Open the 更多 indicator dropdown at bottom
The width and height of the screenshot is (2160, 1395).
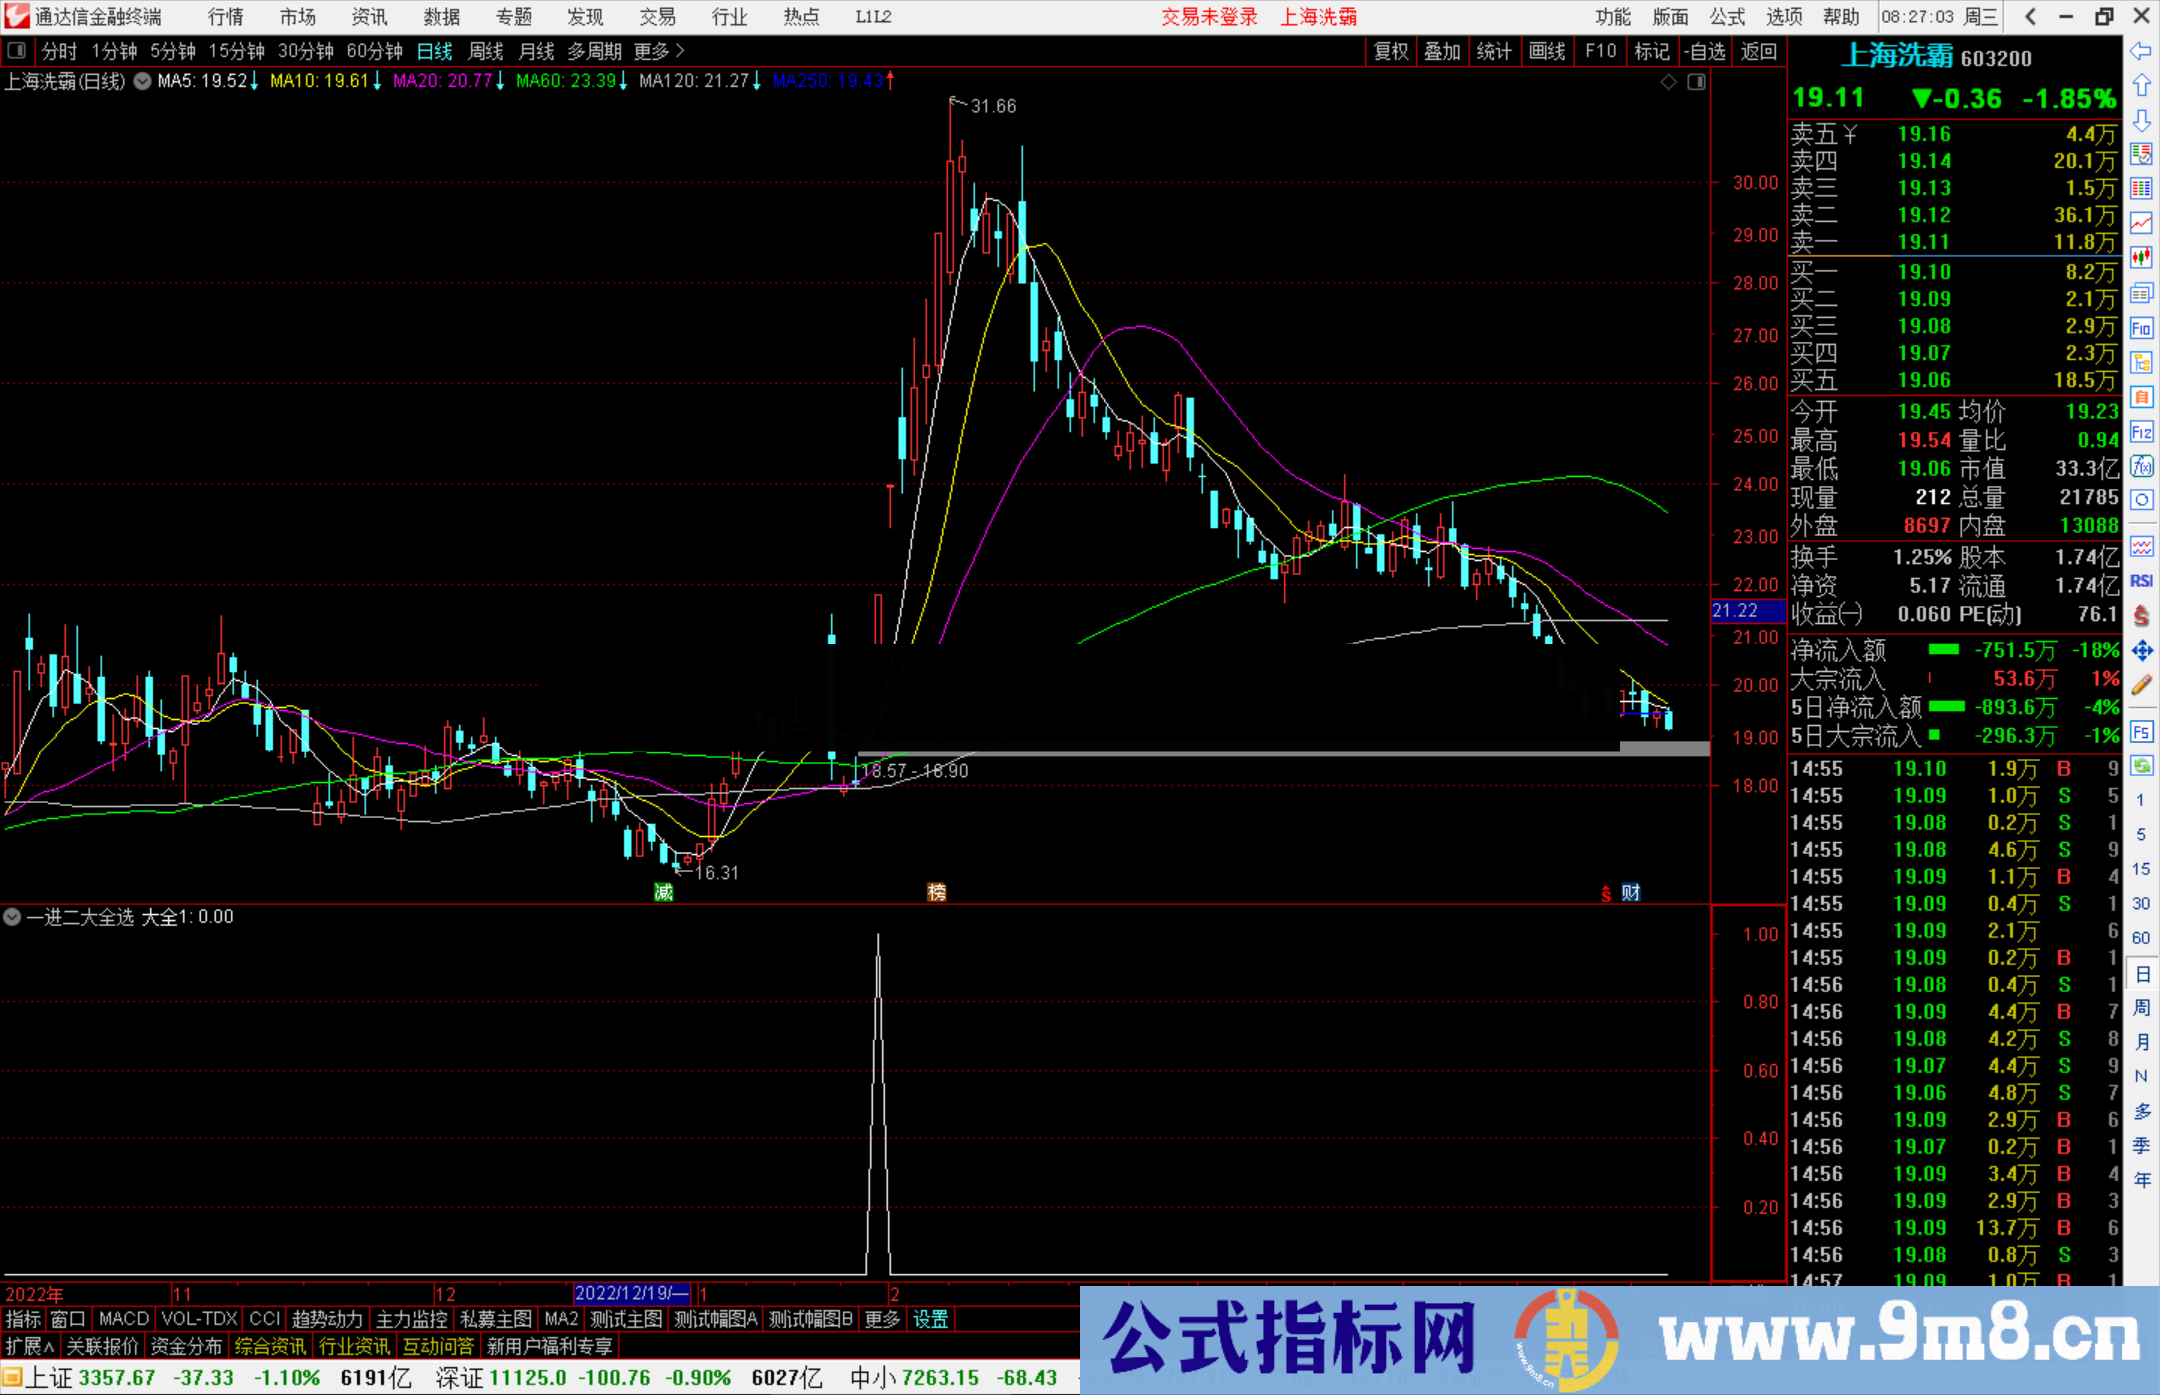point(880,1319)
